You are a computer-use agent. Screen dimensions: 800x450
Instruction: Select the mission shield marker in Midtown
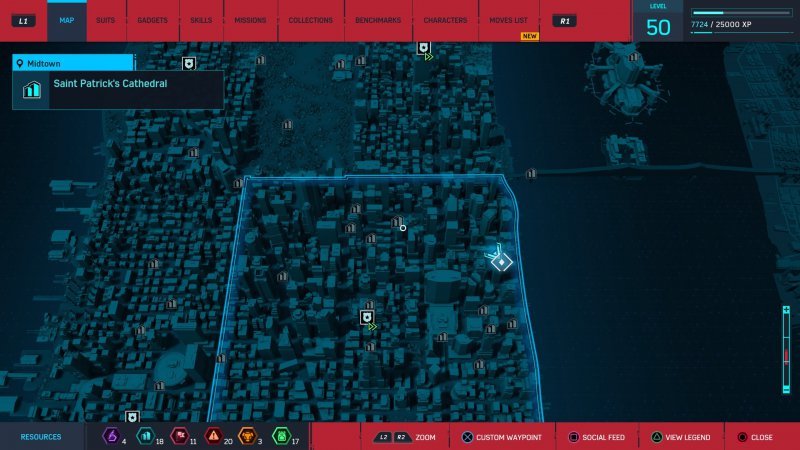367,317
